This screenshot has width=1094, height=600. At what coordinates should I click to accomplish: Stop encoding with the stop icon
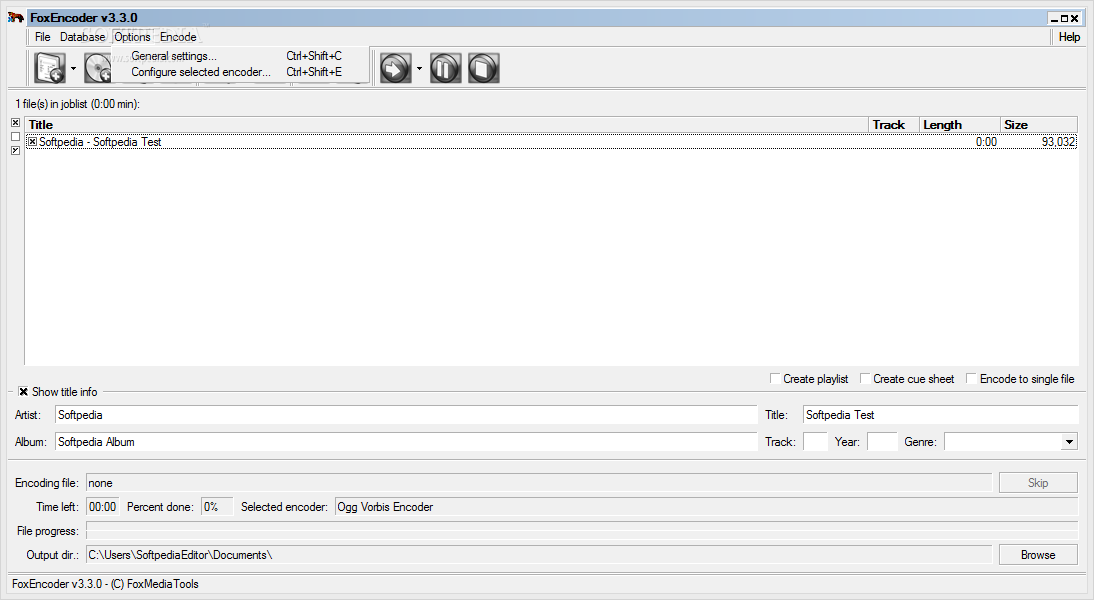484,68
